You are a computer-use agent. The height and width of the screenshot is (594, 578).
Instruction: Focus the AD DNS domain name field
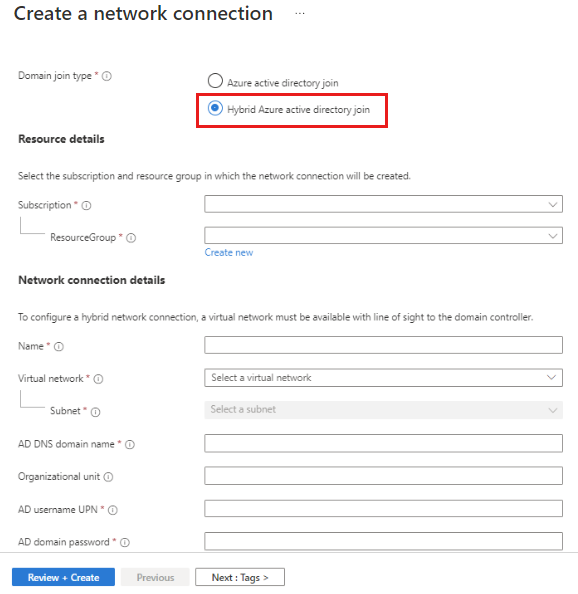pyautogui.click(x=383, y=443)
